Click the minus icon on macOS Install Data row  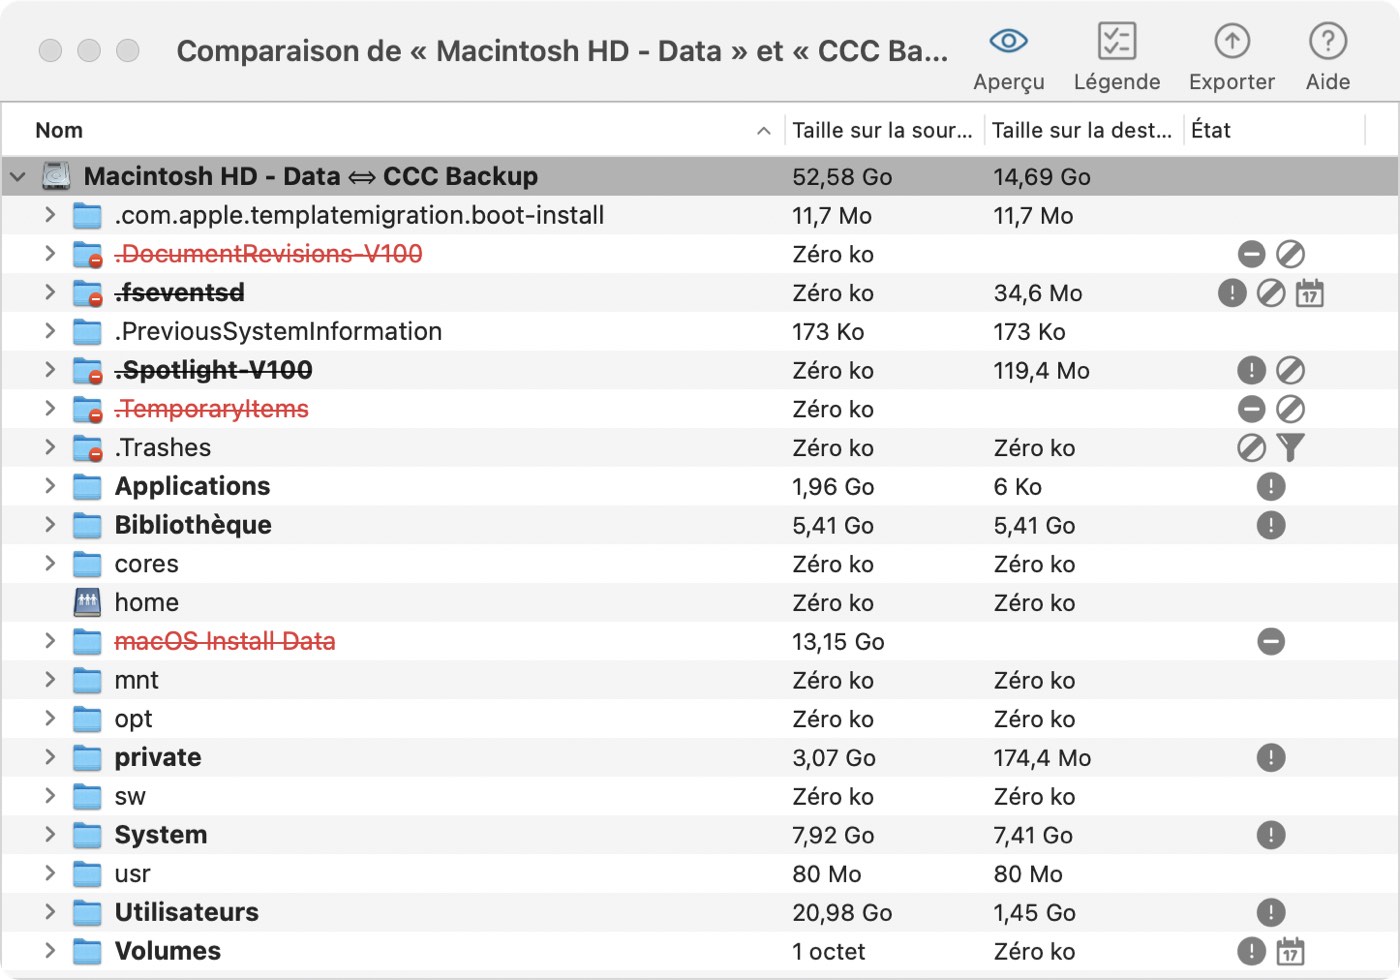[x=1271, y=641]
